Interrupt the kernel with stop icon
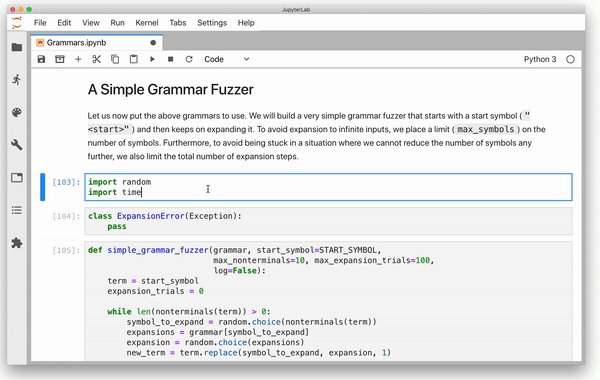 (x=171, y=59)
